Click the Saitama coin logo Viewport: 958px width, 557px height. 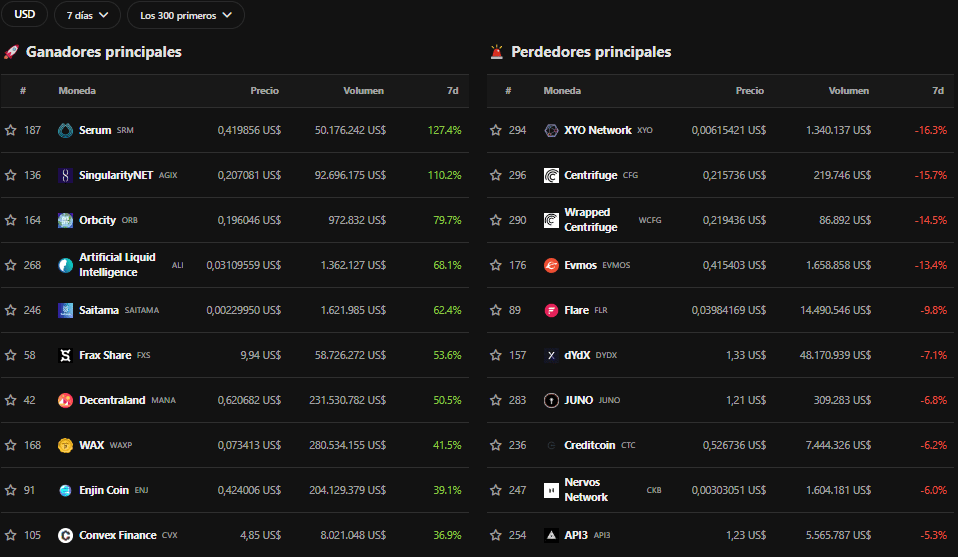point(65,310)
